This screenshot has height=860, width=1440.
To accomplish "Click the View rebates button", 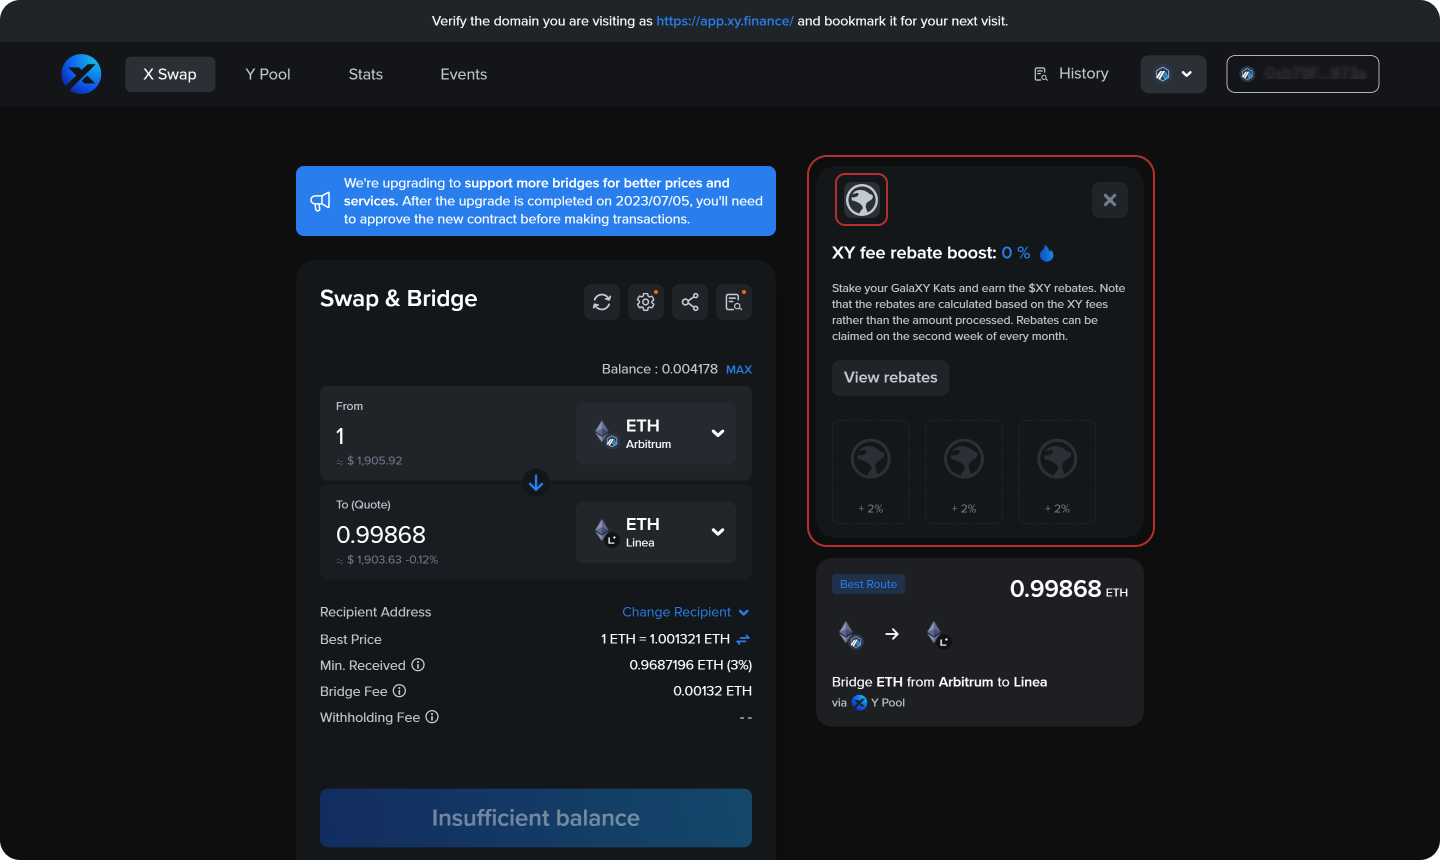I will 890,377.
